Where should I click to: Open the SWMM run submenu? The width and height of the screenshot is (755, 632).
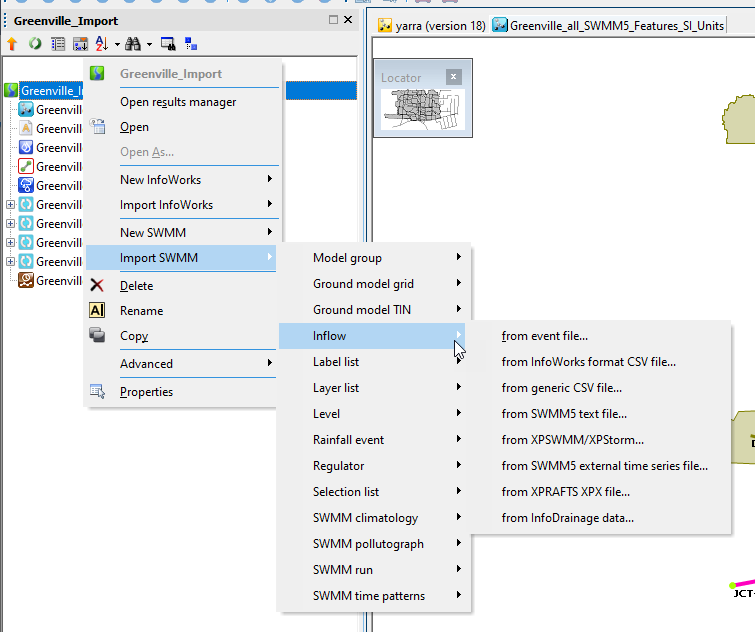pyautogui.click(x=373, y=570)
